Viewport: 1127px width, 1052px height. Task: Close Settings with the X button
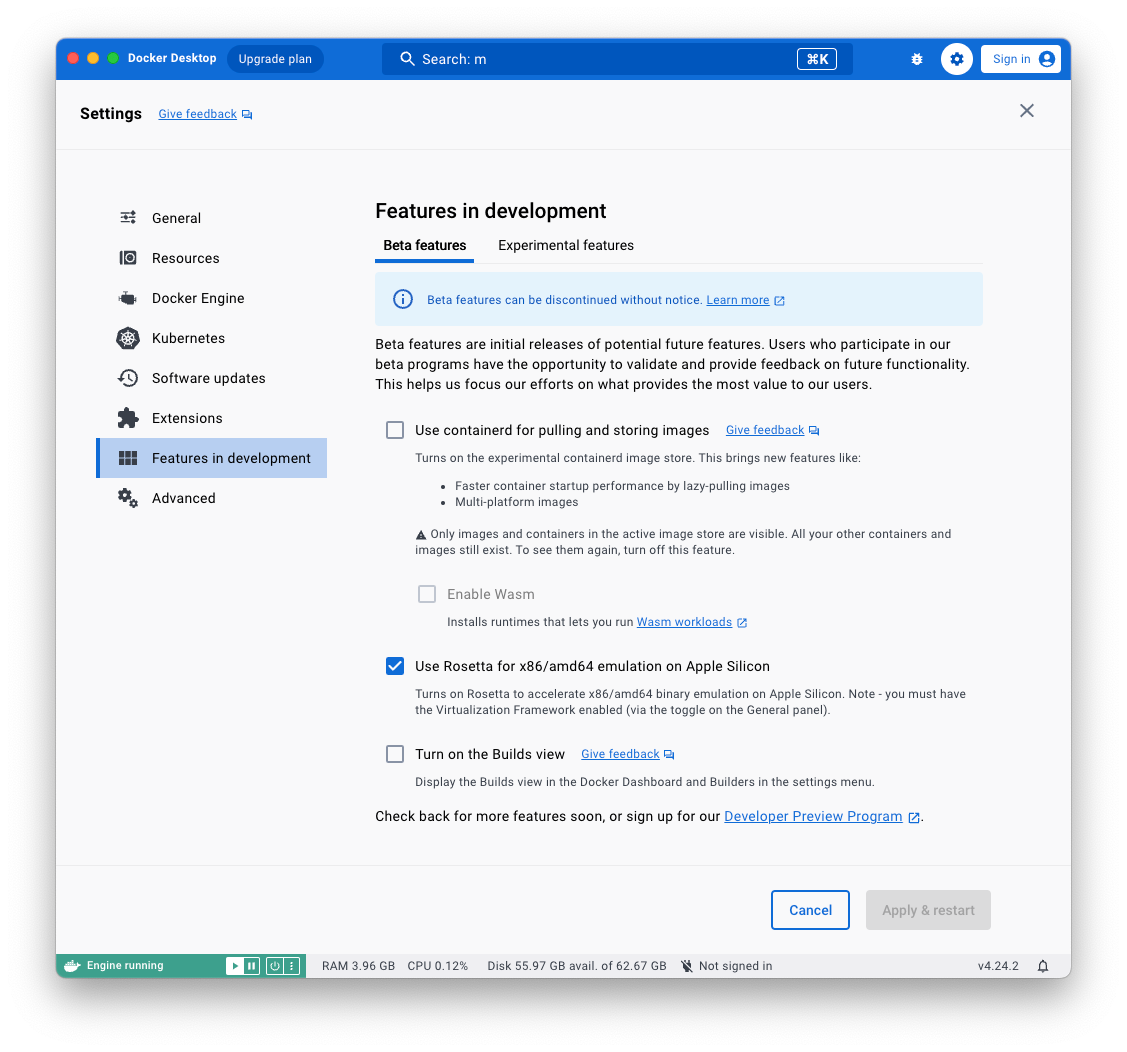pos(1026,111)
